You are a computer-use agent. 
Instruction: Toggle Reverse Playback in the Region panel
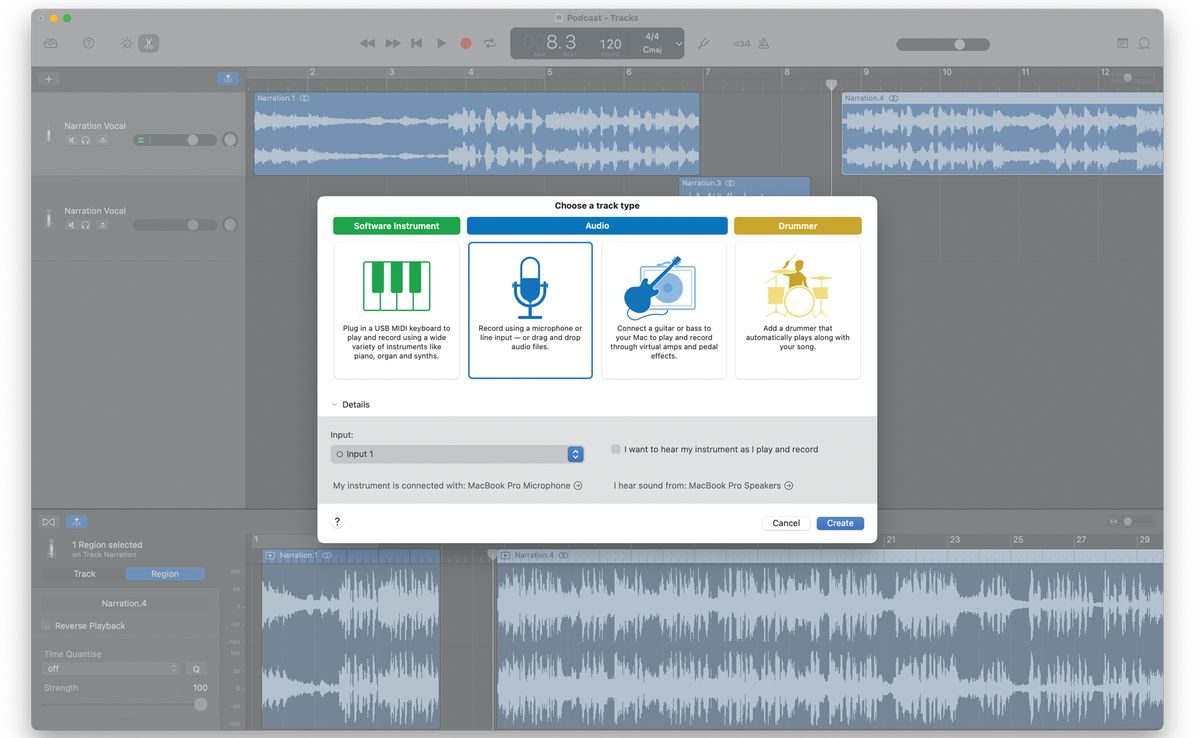pos(44,624)
